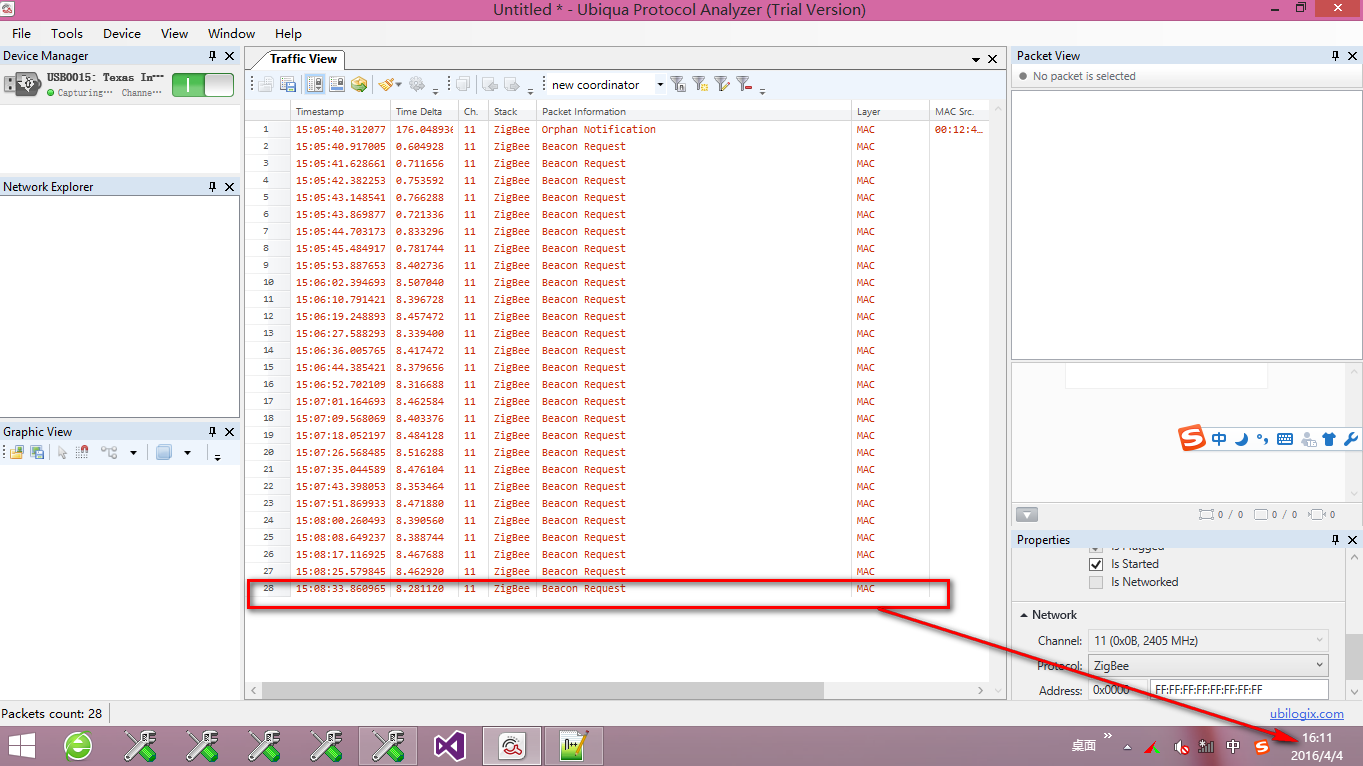Screen dimensions: 1363x766
Task: Select the Orphan Notification packet row
Action: coord(616,130)
